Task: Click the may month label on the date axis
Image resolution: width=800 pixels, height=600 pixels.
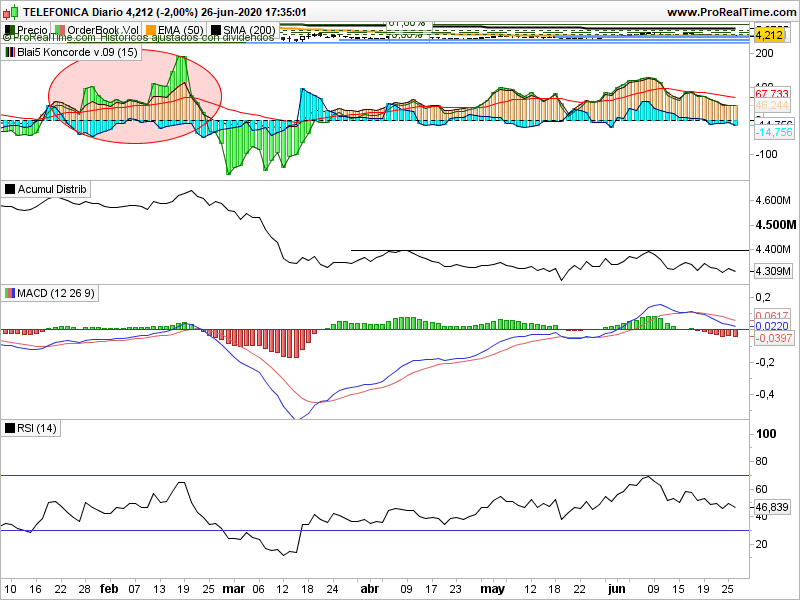Action: click(x=493, y=589)
